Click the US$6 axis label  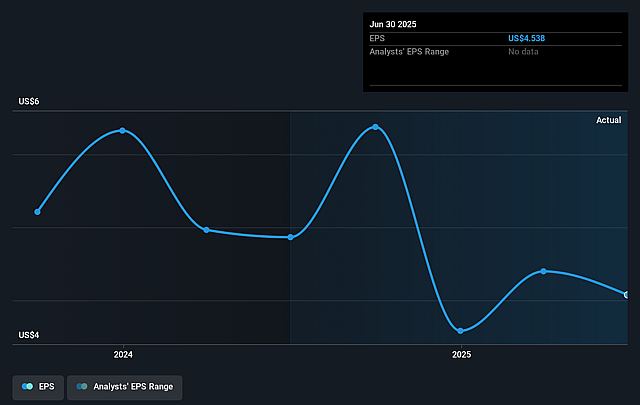29,101
